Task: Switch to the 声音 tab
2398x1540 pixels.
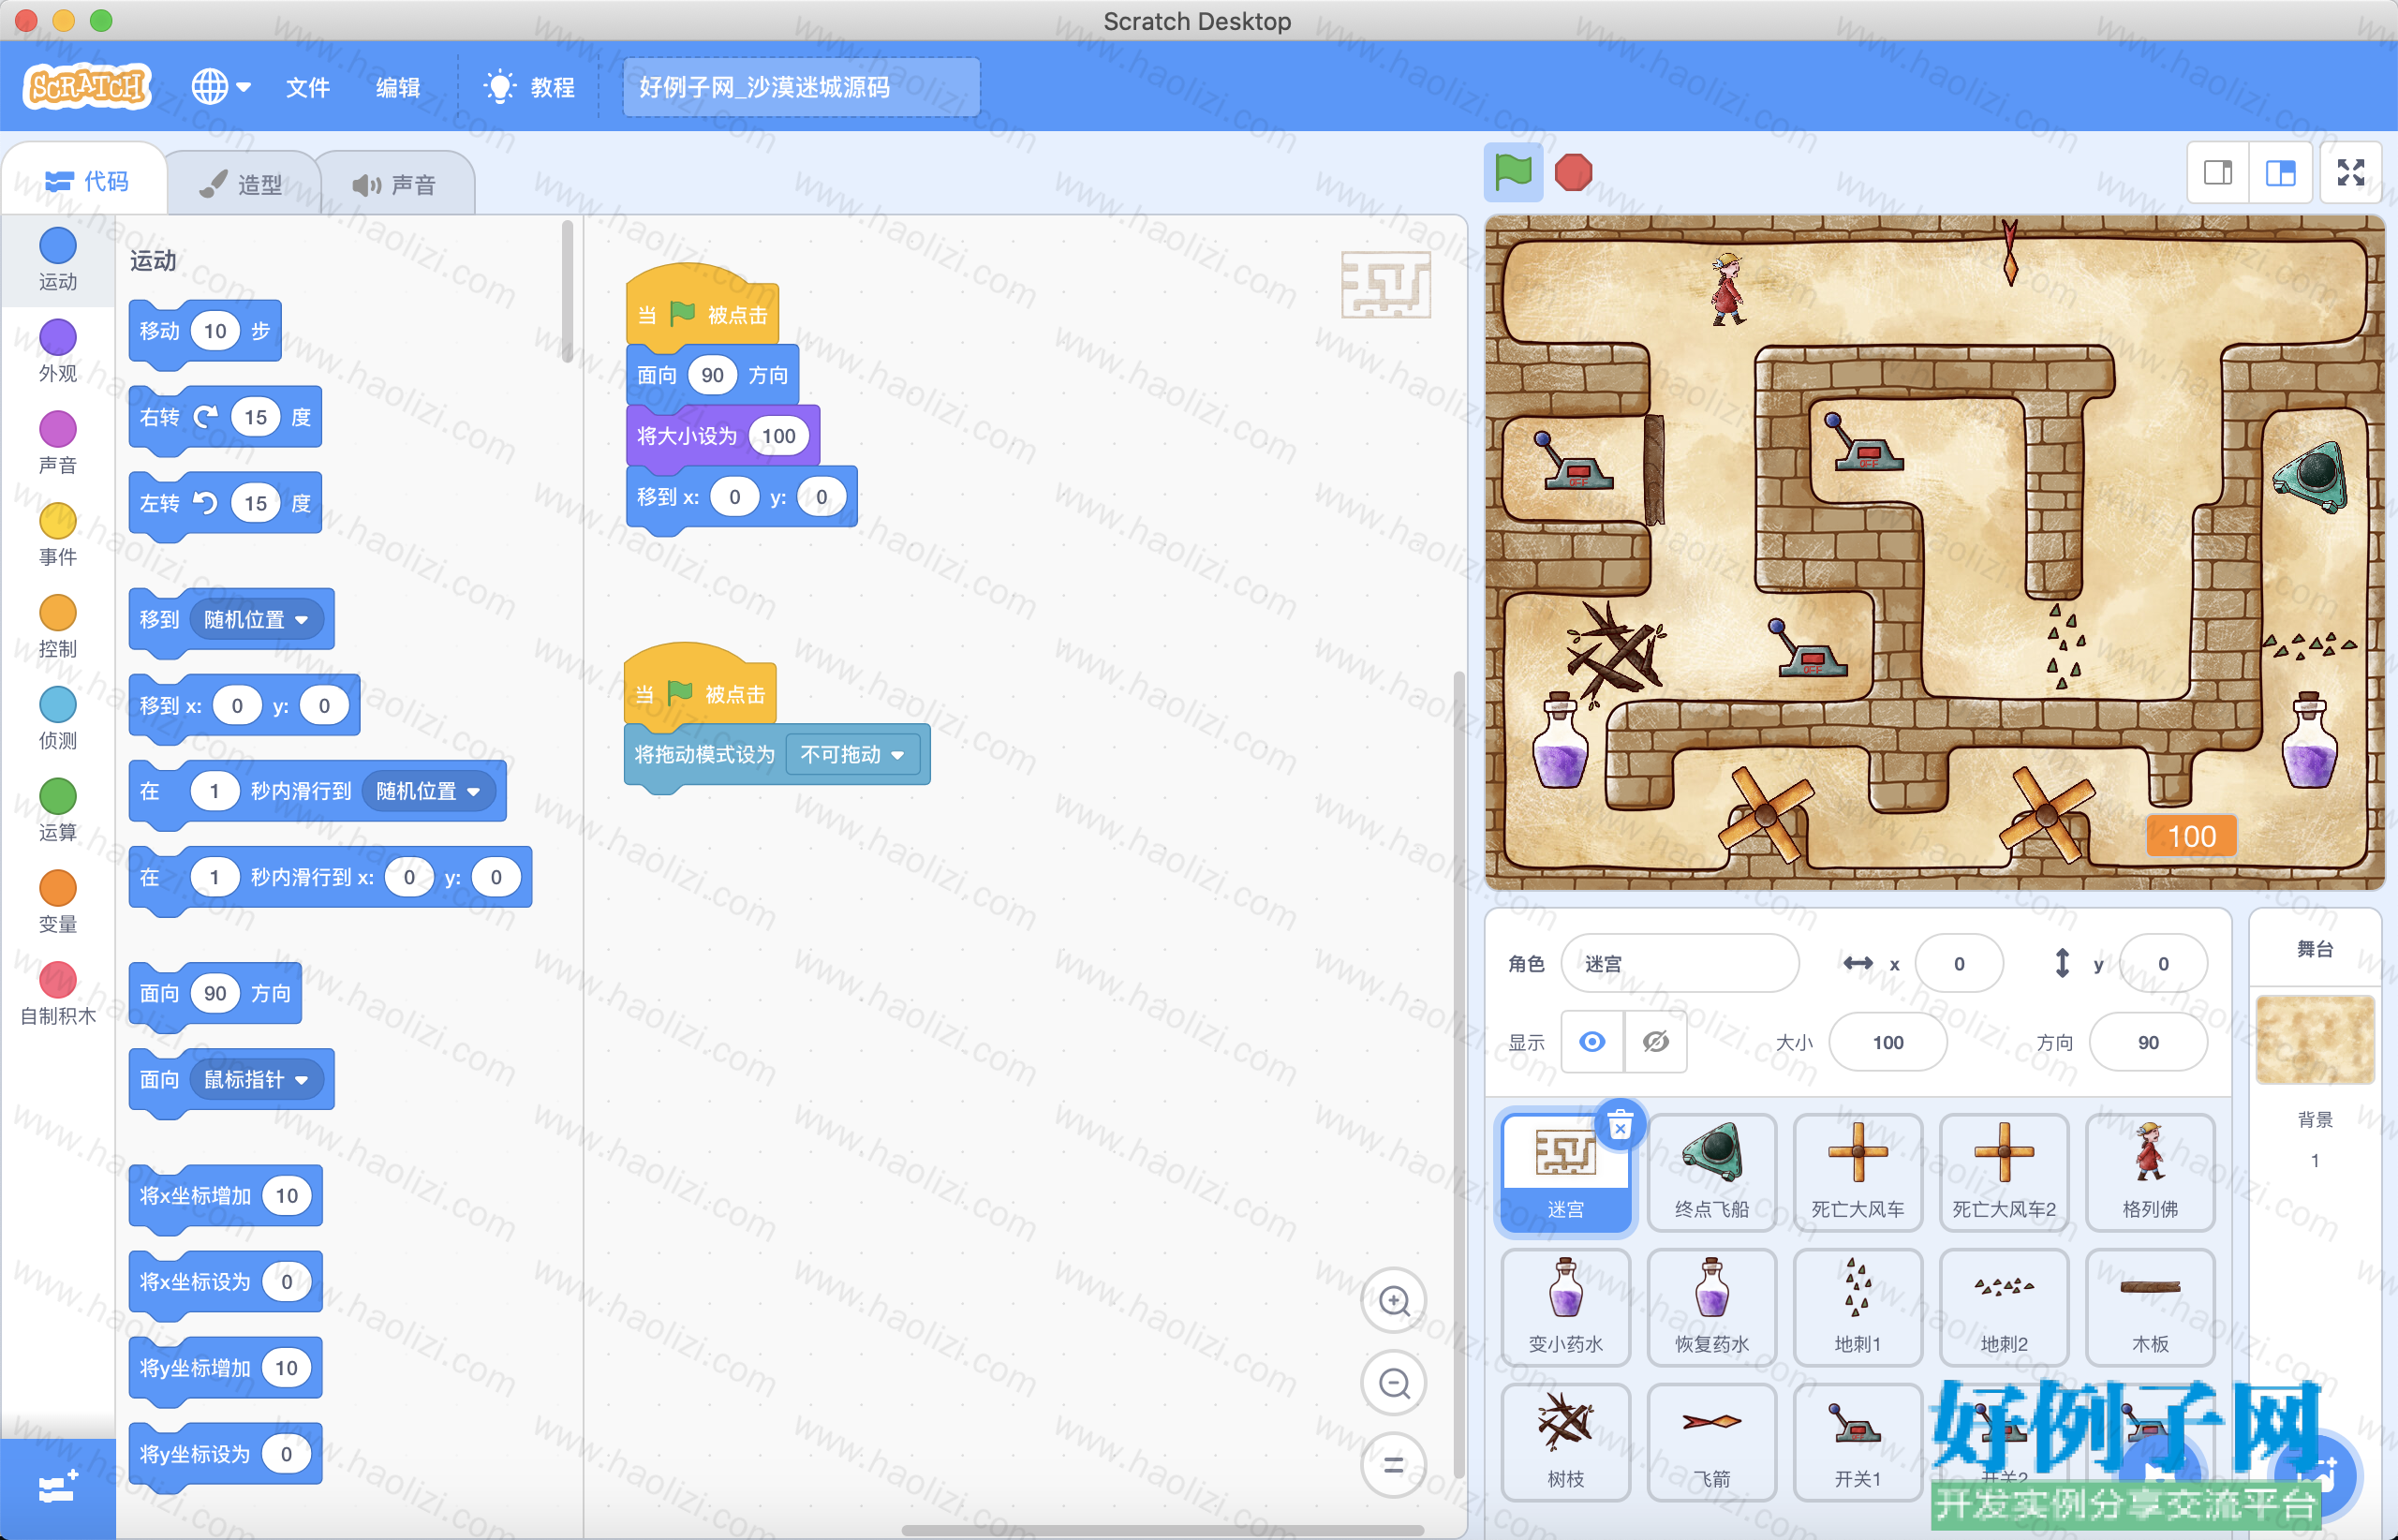Action: (x=395, y=184)
